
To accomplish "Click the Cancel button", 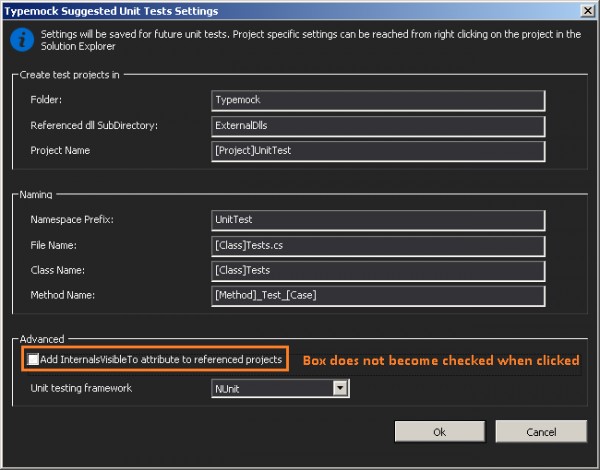I will 541,432.
